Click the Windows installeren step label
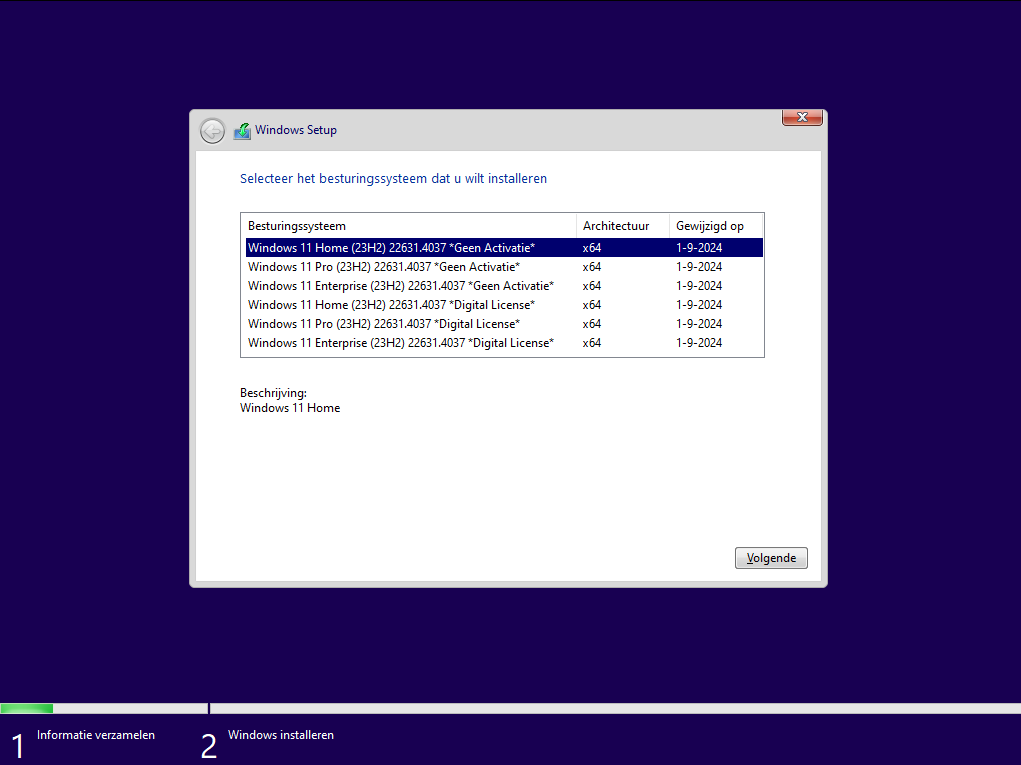Viewport: 1021px width, 765px height. pos(281,735)
